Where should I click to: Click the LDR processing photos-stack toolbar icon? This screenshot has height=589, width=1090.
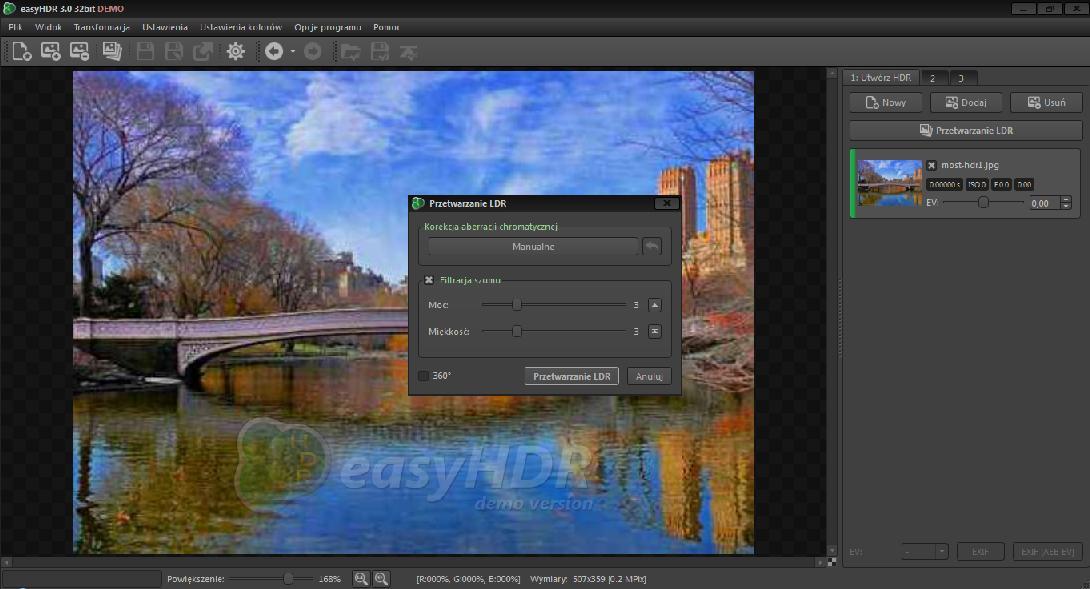(x=112, y=51)
